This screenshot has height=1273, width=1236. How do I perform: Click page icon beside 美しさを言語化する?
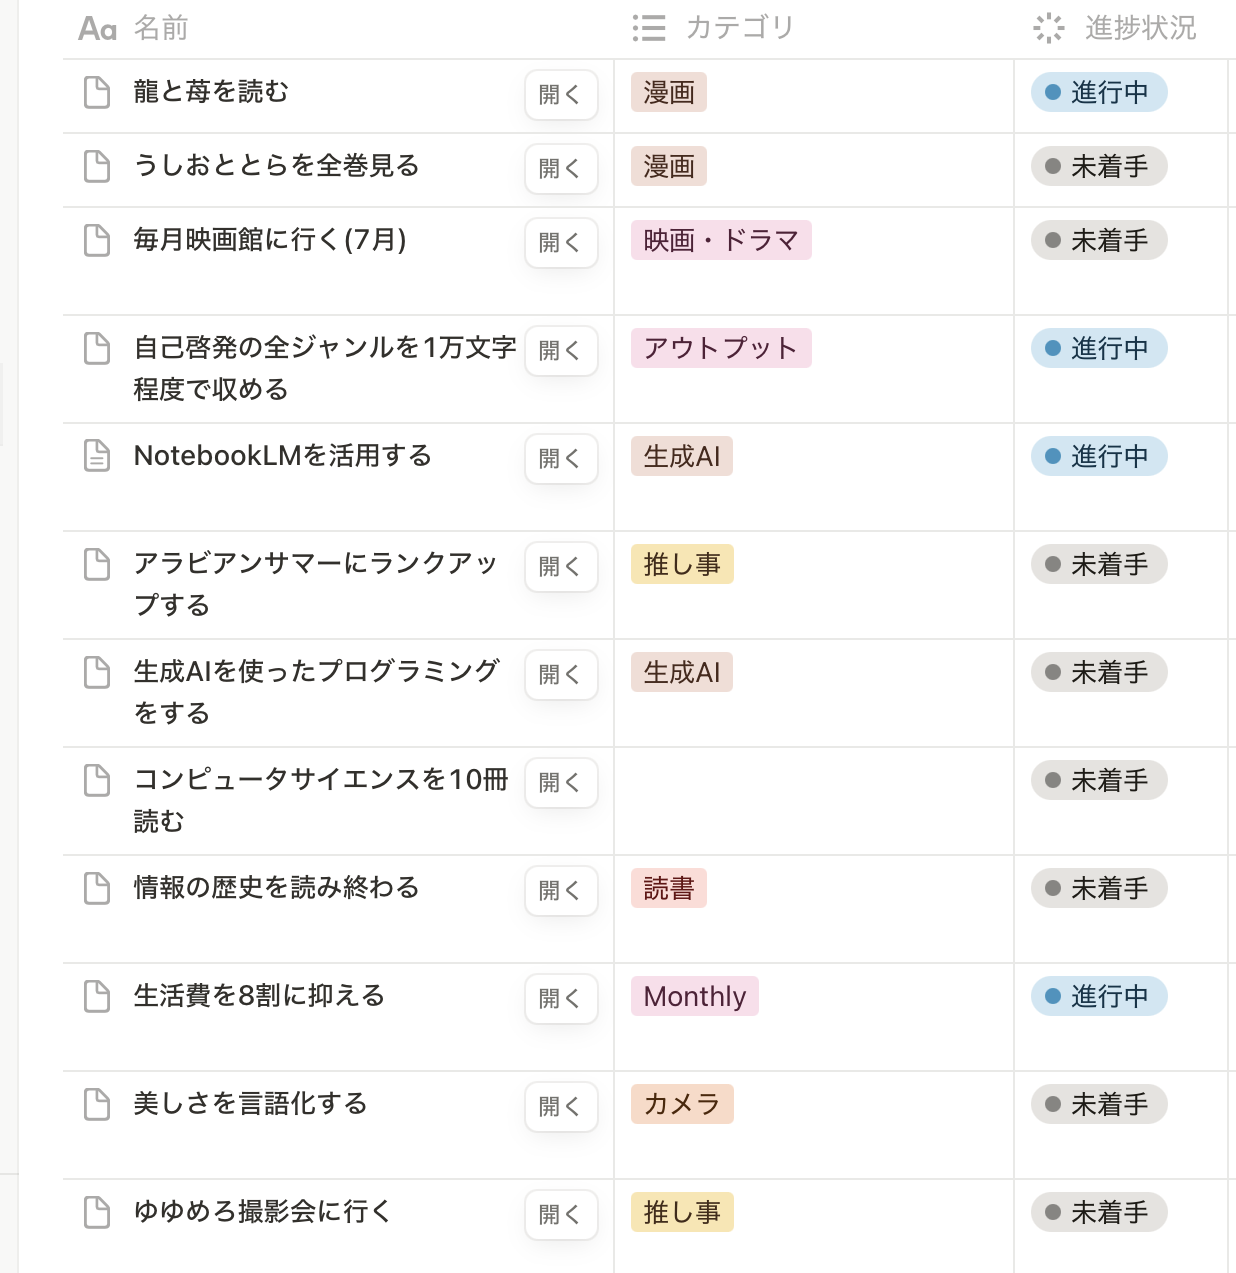97,1104
